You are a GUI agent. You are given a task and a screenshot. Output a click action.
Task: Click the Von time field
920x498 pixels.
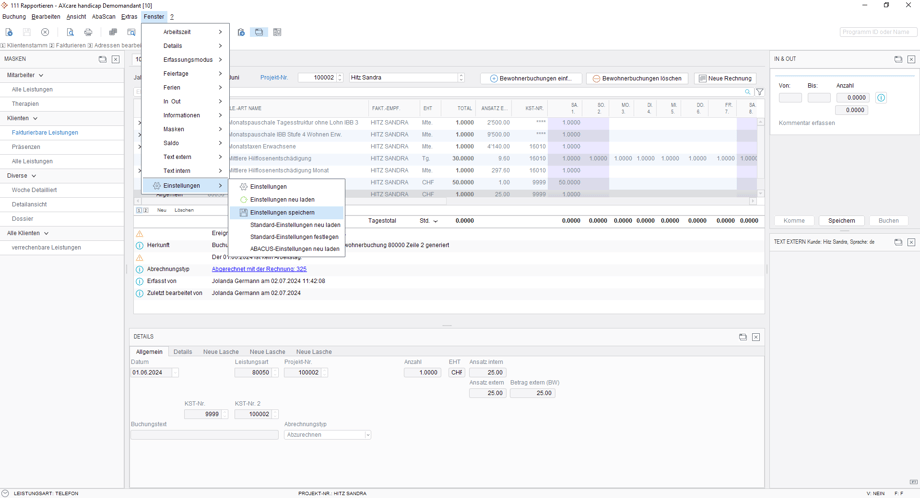click(790, 98)
